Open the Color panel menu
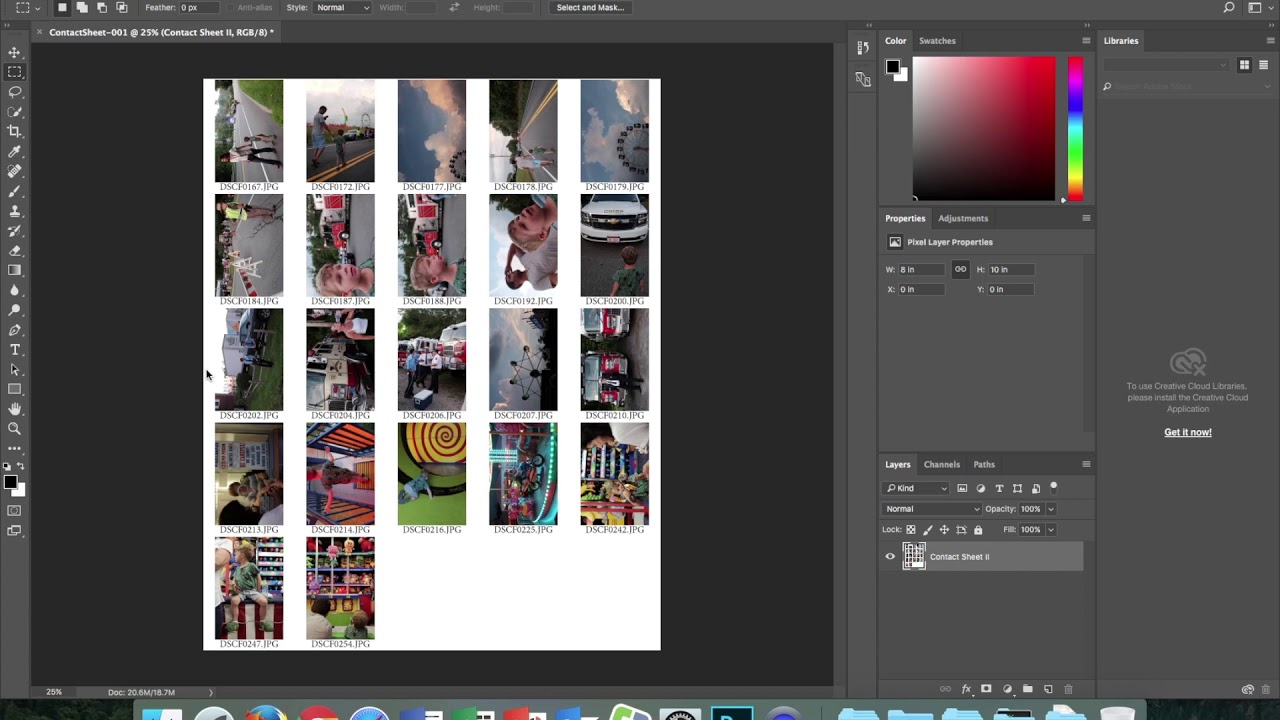Screen dimensions: 1280x720 coord(1086,41)
